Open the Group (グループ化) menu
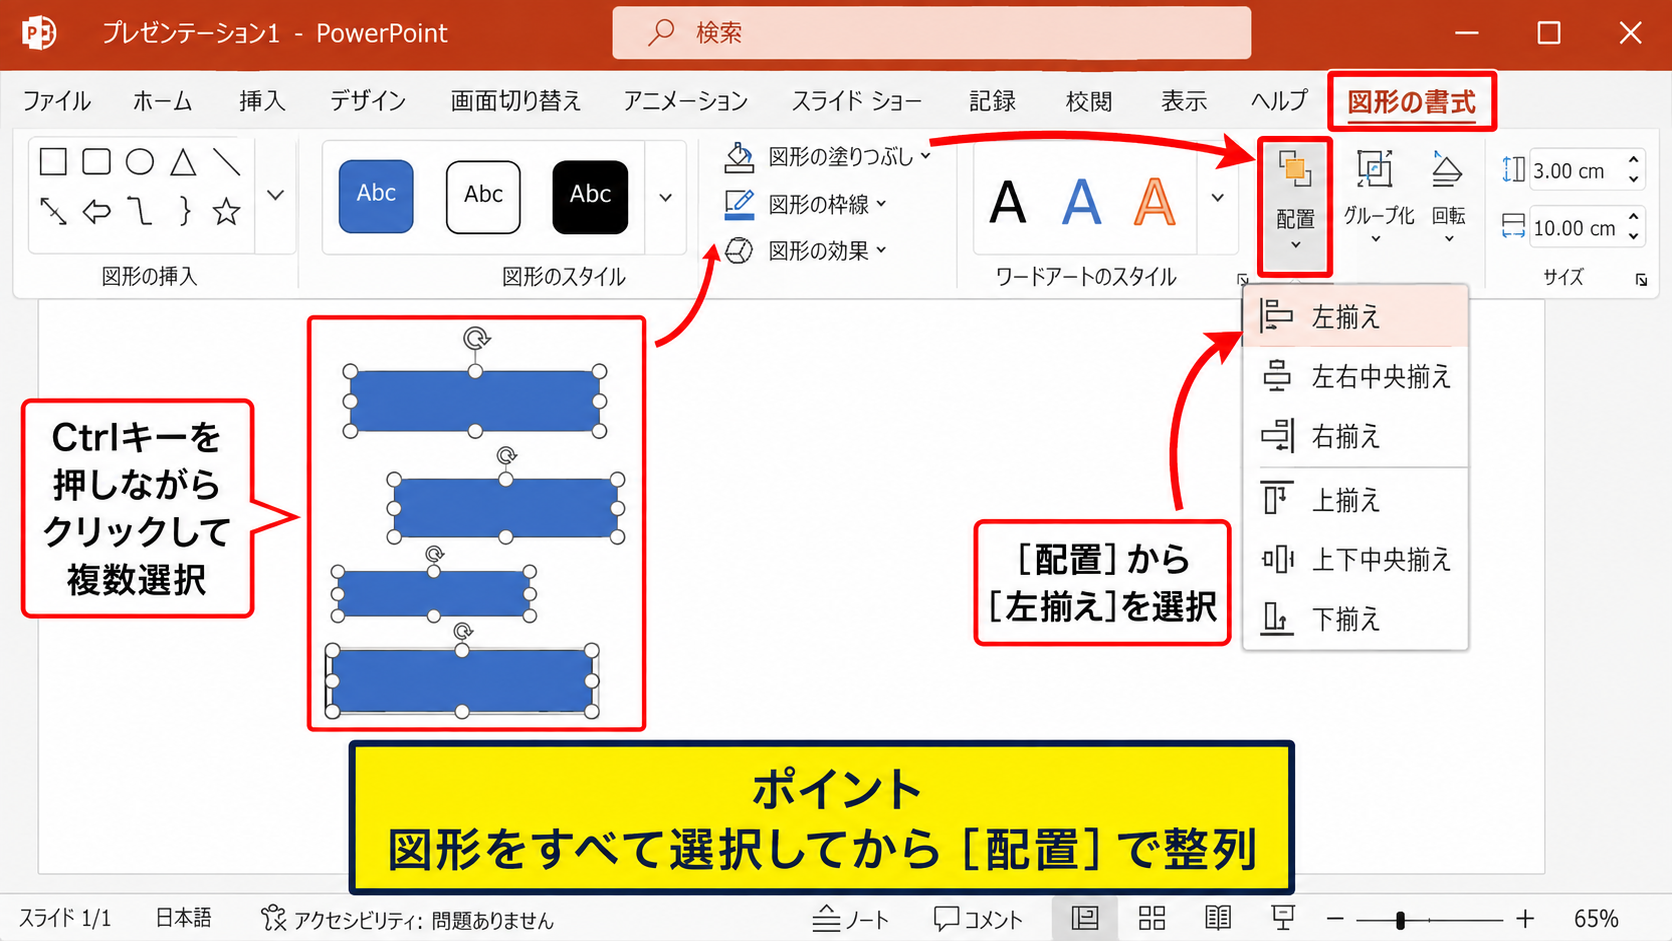 tap(1378, 197)
